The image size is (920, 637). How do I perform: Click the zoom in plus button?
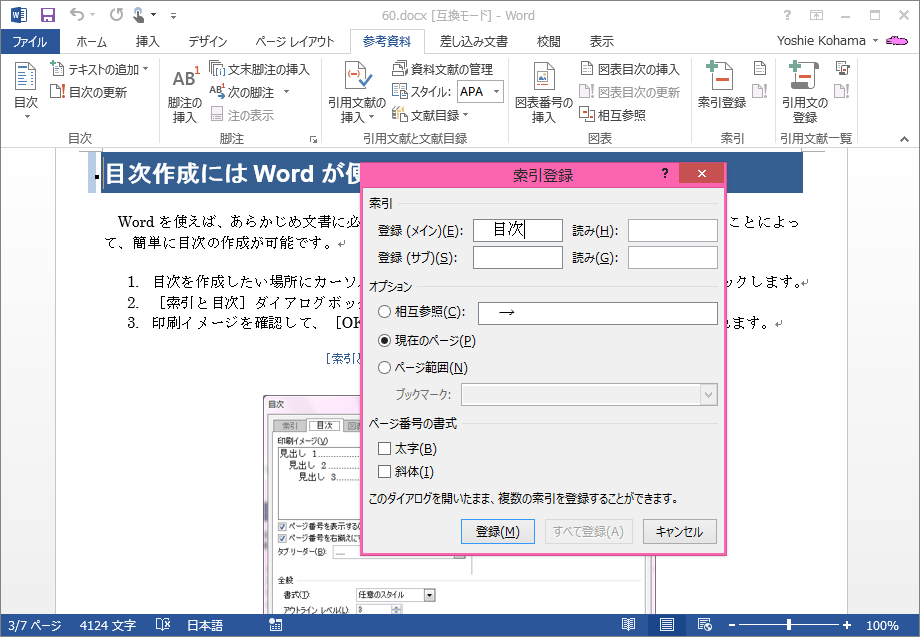(847, 625)
